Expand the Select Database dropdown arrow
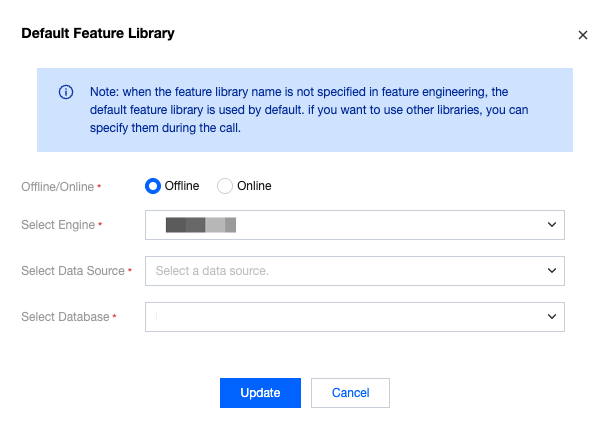 tap(551, 316)
